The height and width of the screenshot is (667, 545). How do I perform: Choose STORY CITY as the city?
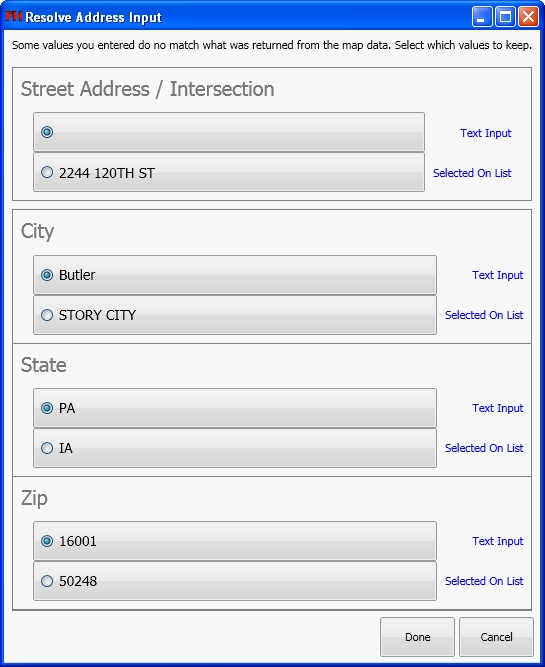(235, 315)
